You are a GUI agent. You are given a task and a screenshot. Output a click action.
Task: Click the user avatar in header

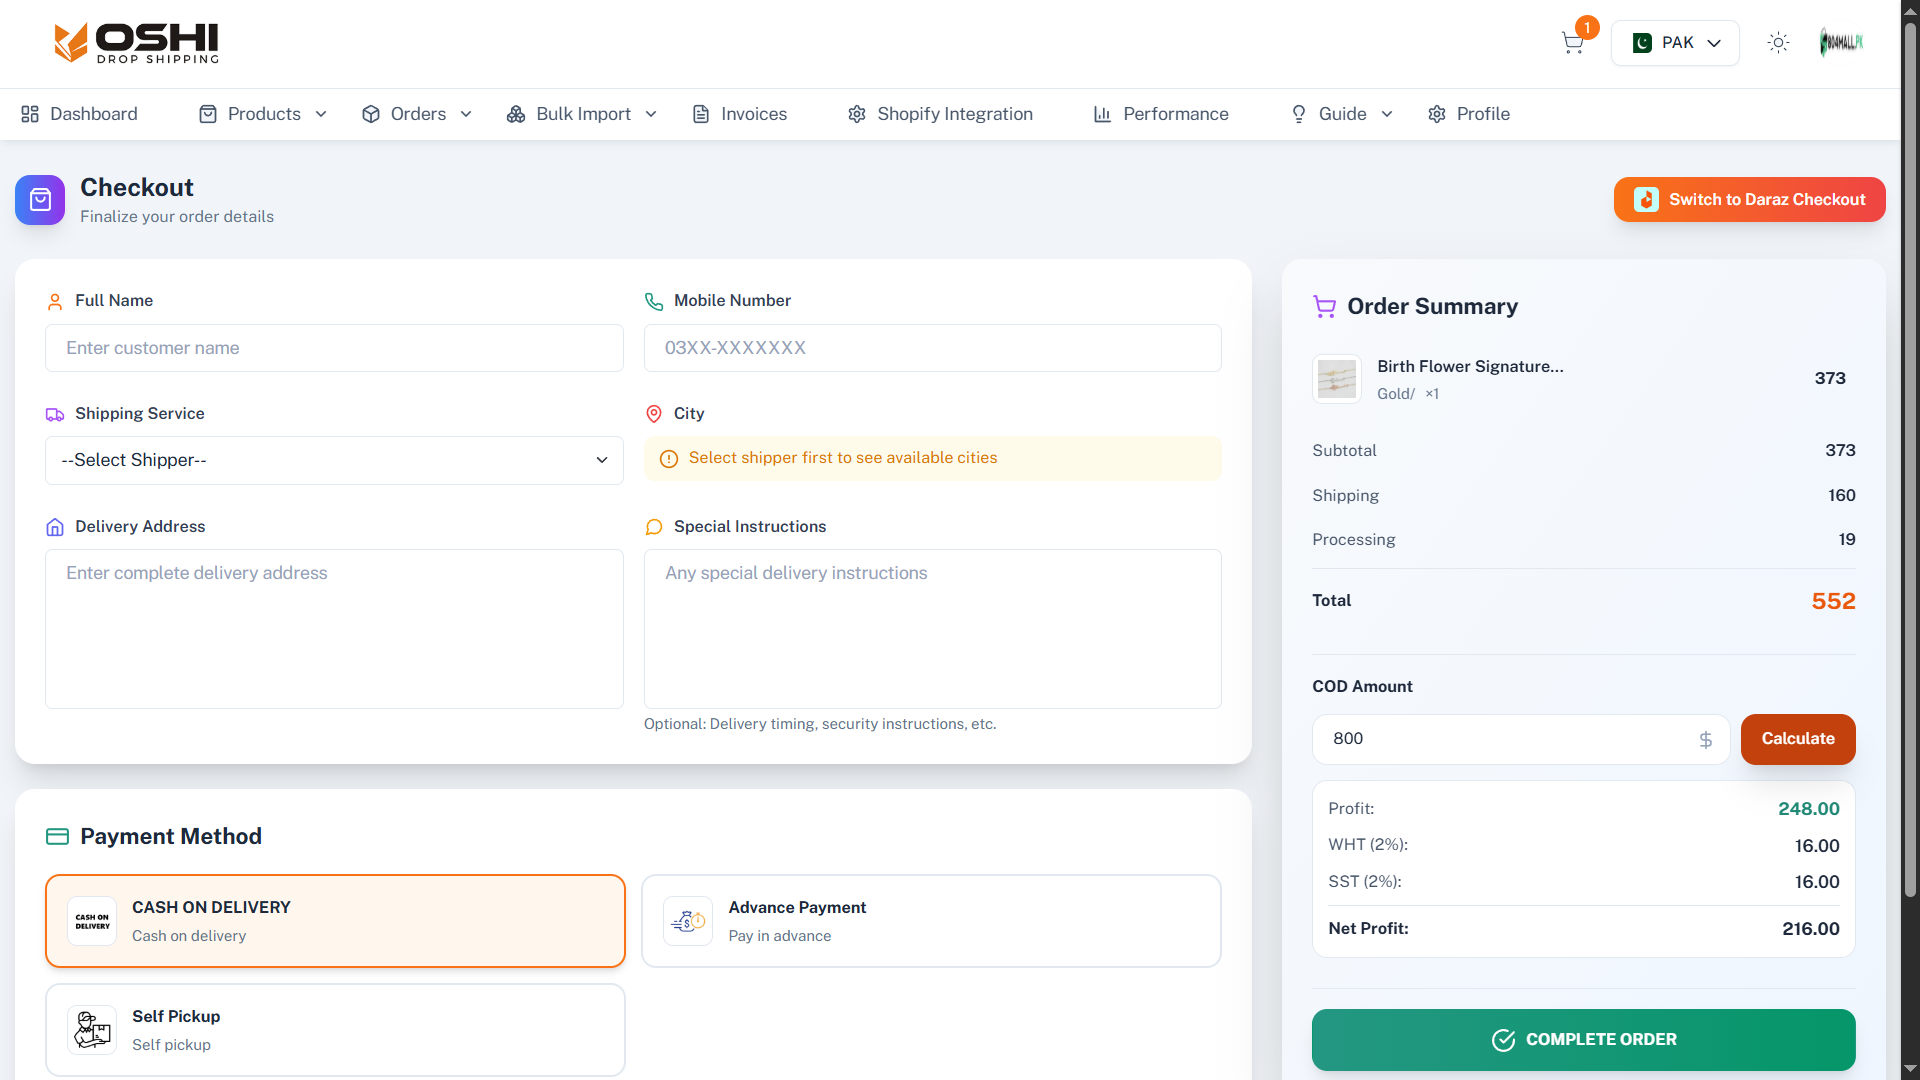point(1840,43)
